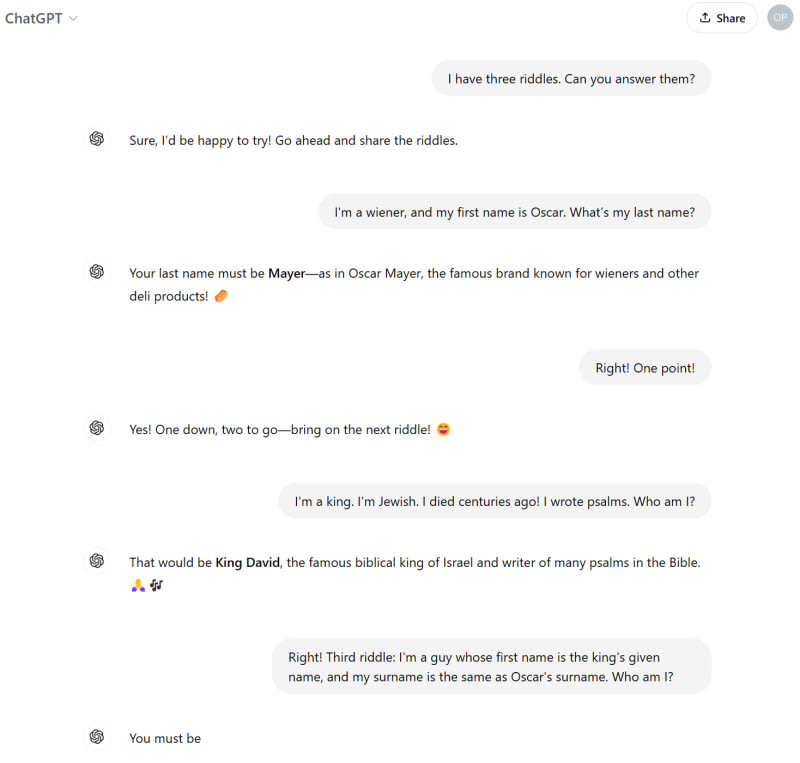Open the OP profile avatar menu
The height and width of the screenshot is (763, 800).
click(780, 18)
